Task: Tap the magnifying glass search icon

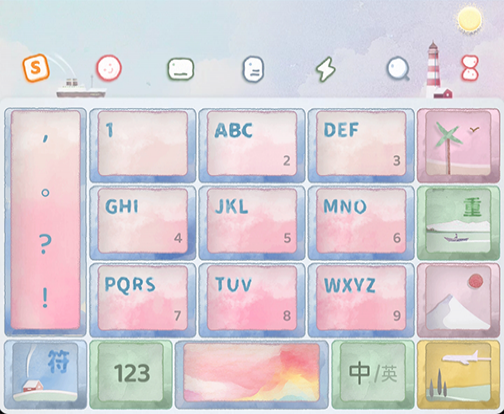Action: pos(398,69)
